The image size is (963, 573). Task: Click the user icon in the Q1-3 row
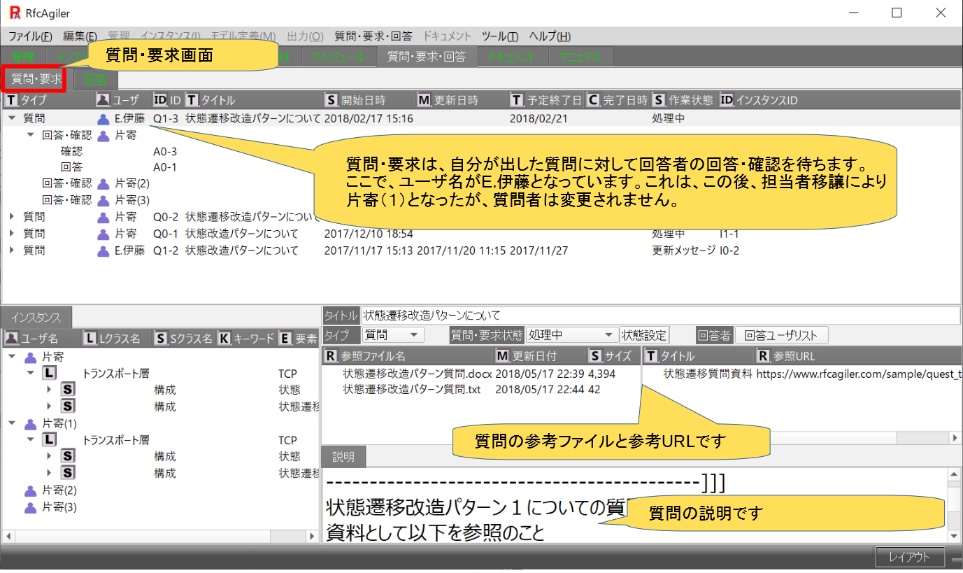point(103,119)
